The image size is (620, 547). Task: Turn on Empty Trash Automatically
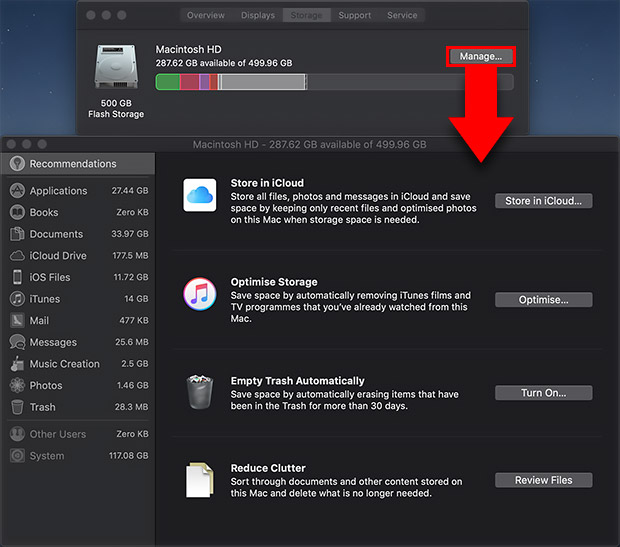(x=543, y=393)
